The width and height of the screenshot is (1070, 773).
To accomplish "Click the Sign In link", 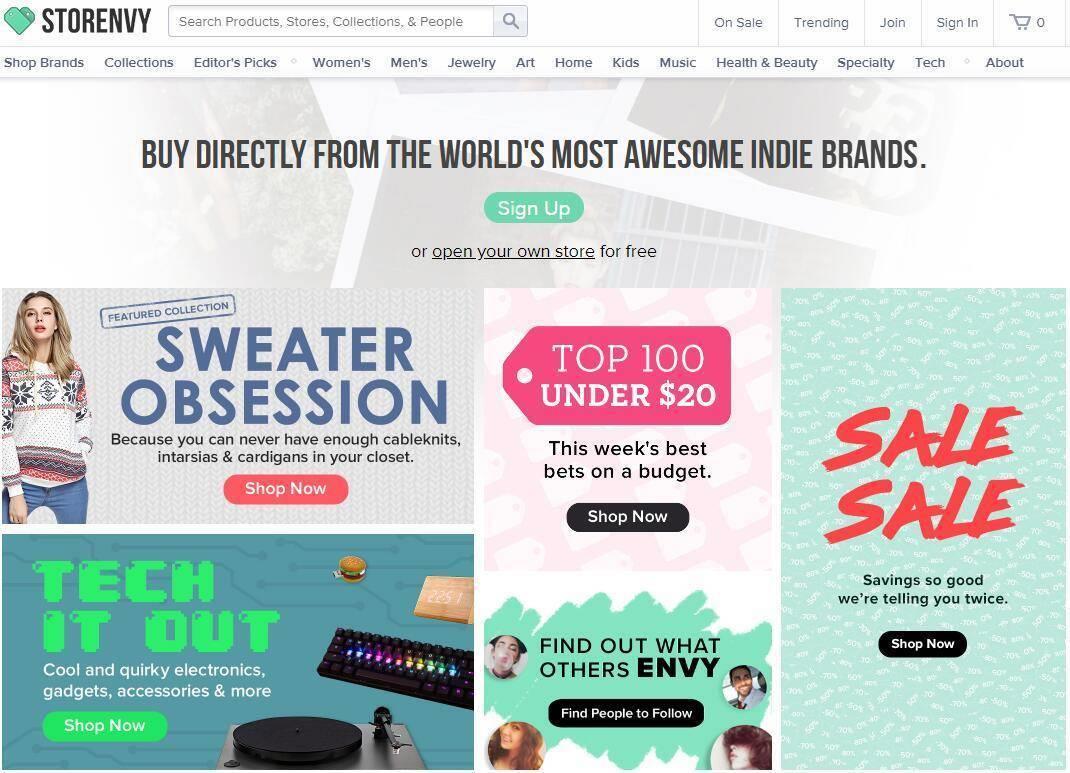I will [957, 22].
